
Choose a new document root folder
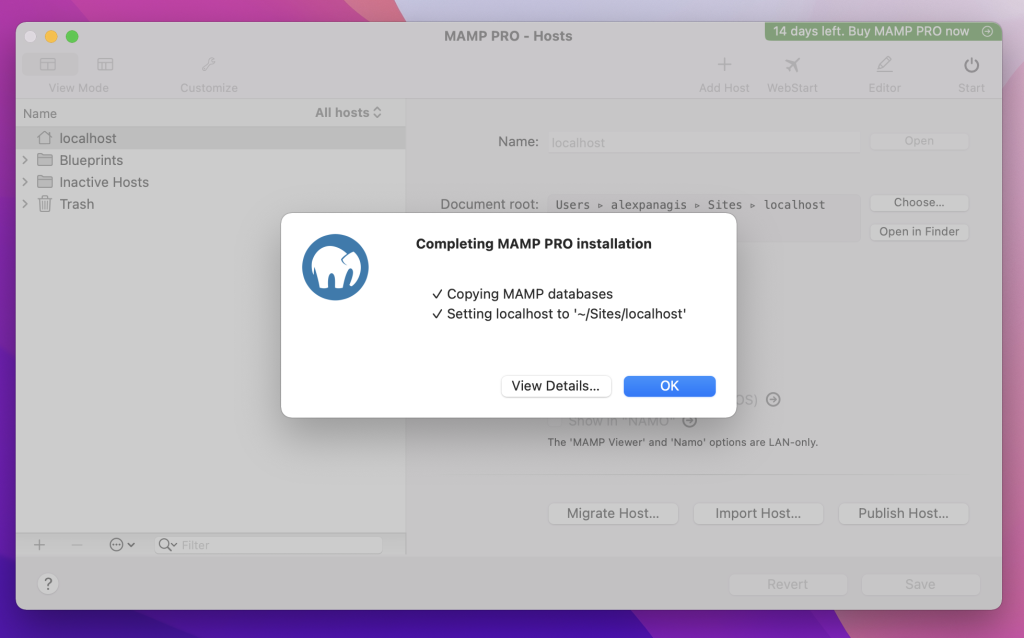919,202
